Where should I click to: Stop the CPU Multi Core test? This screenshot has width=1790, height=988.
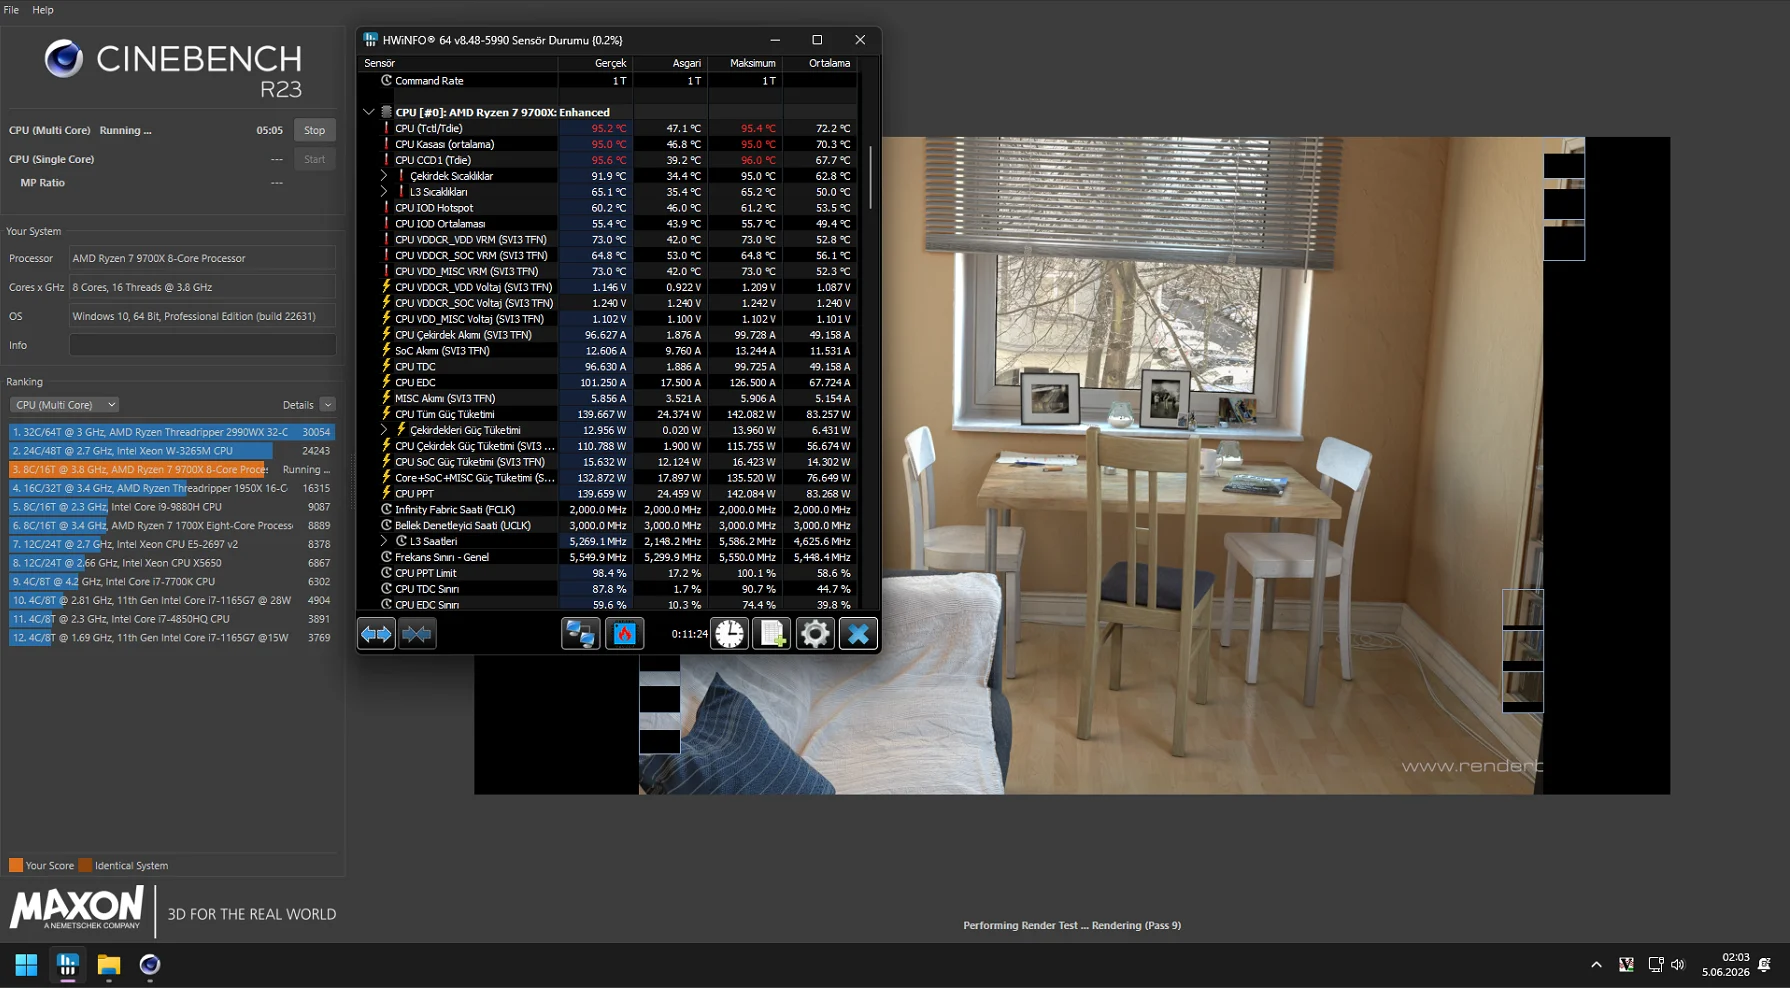pyautogui.click(x=315, y=130)
